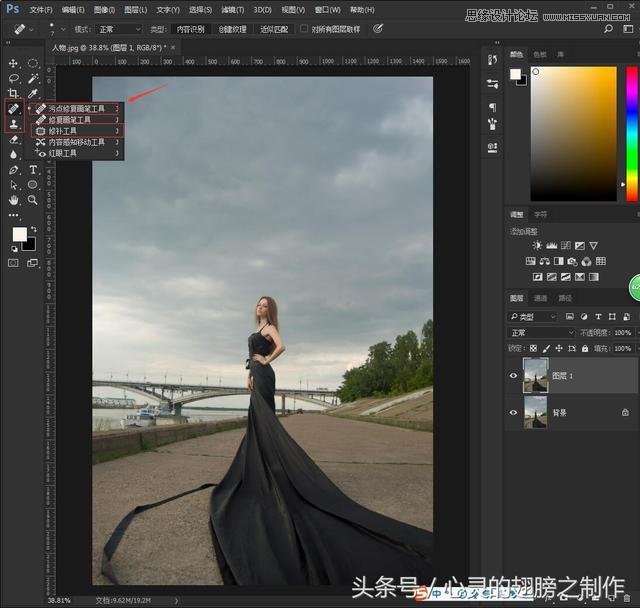640x608 pixels.
Task: Select the Lasso tool
Action: click(14, 78)
